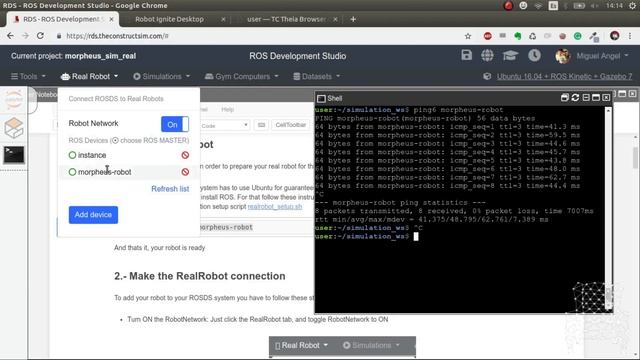Click the clock history icon
640x360 pixels.
click(x=534, y=55)
